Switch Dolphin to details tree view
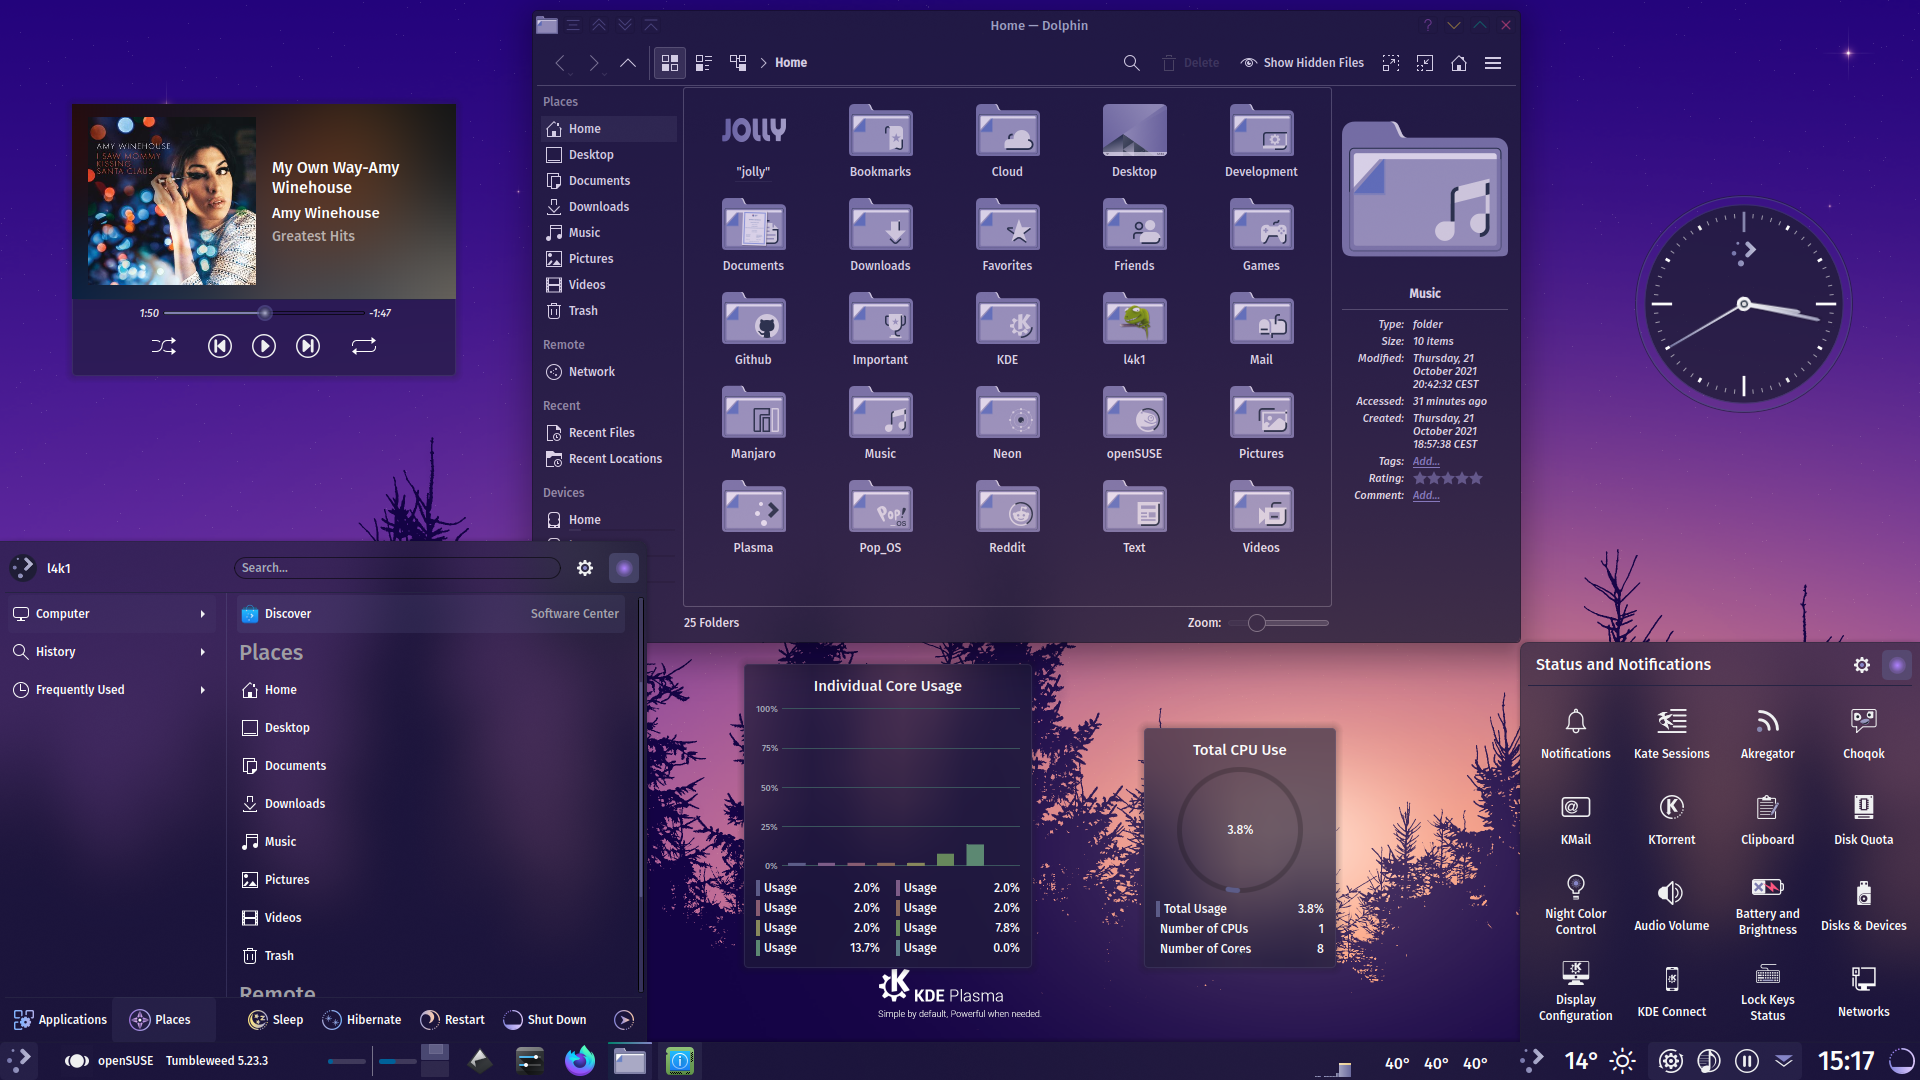The height and width of the screenshot is (1080, 1920). click(x=738, y=63)
